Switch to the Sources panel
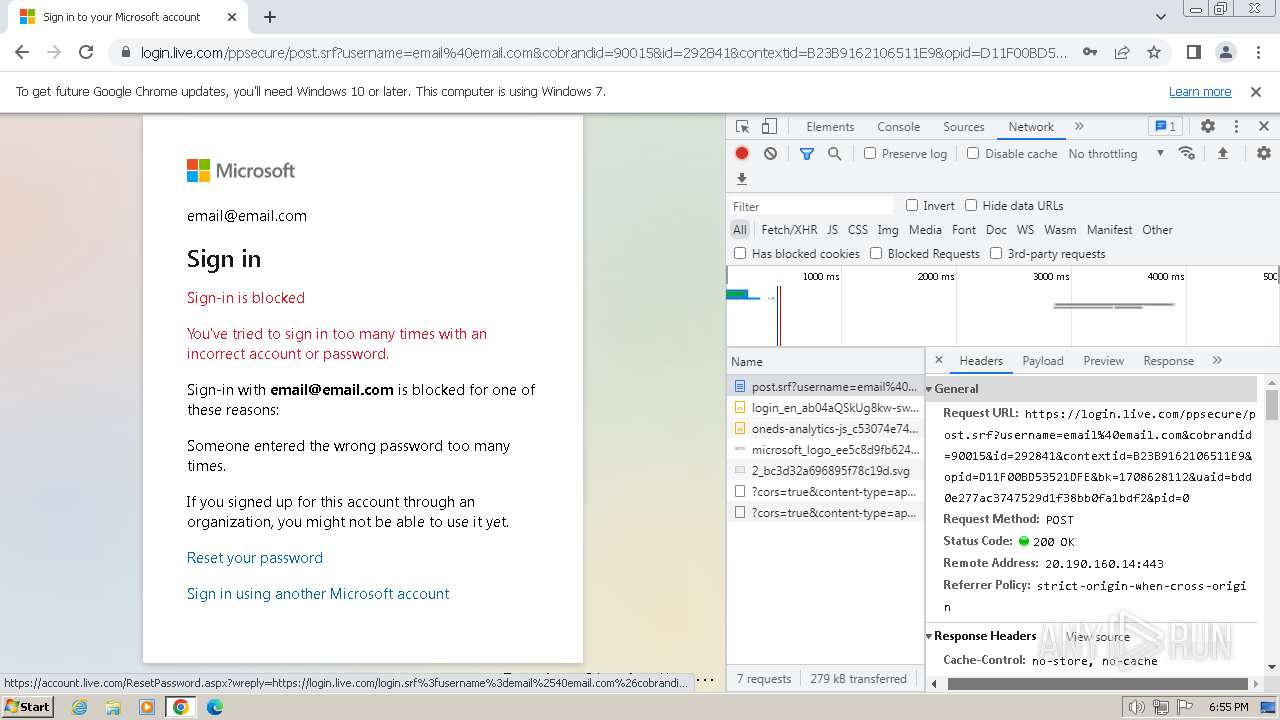This screenshot has height=720, width=1280. (964, 127)
